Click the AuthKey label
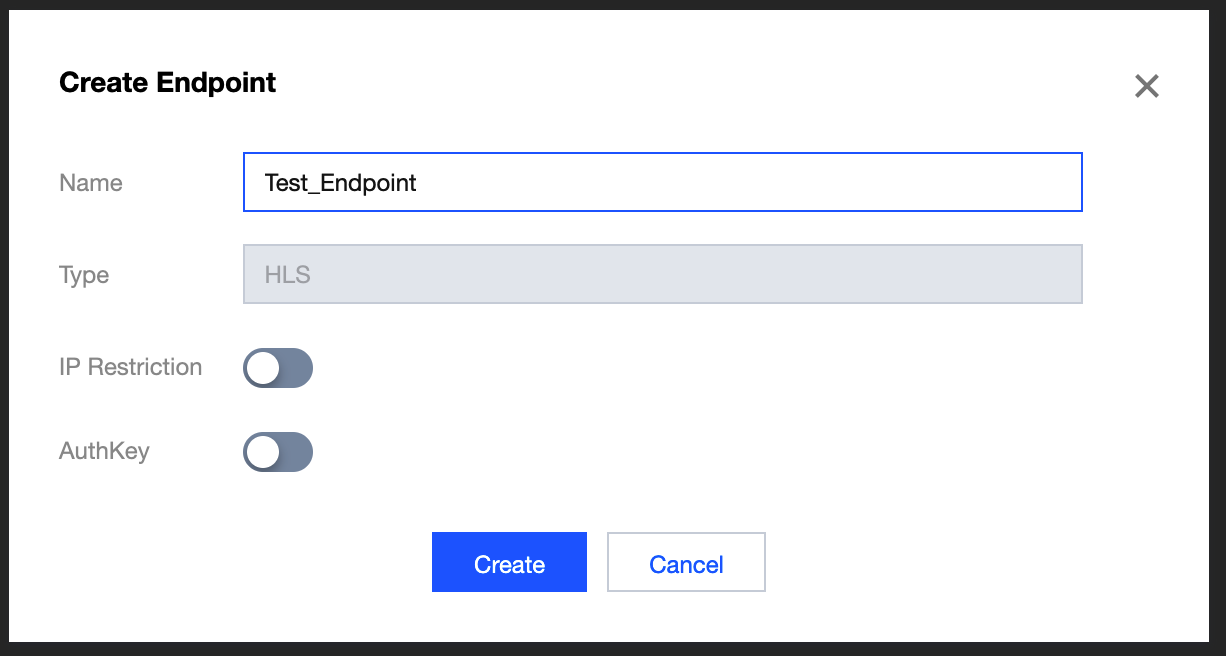1226x656 pixels. click(104, 451)
